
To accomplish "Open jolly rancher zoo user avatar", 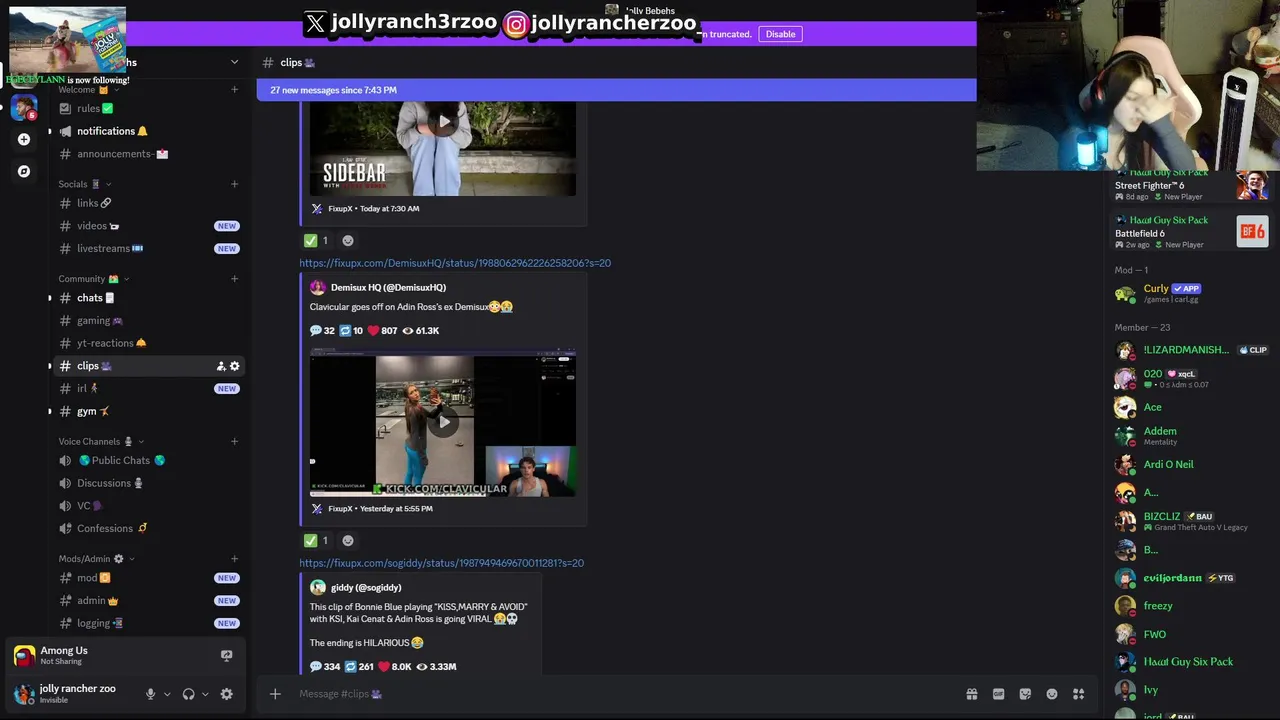I will 24,693.
